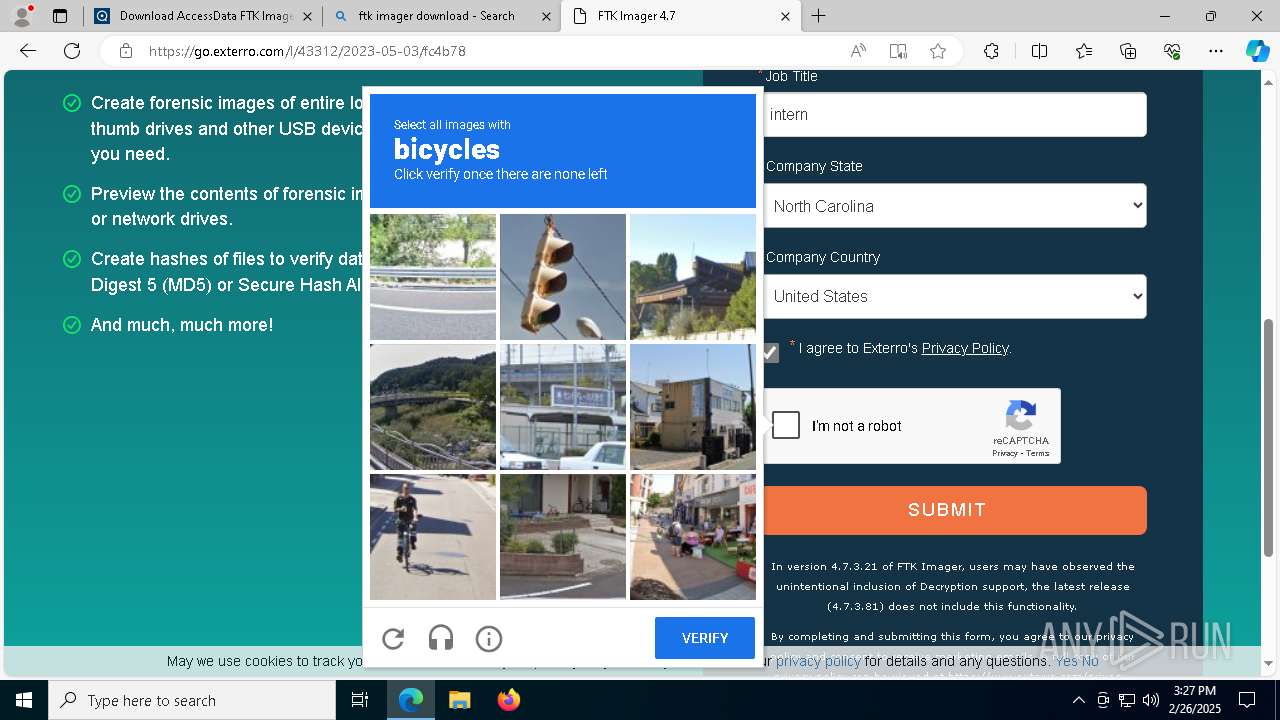Viewport: 1280px width, 720px height.
Task: View site information lock icon
Action: [x=126, y=51]
